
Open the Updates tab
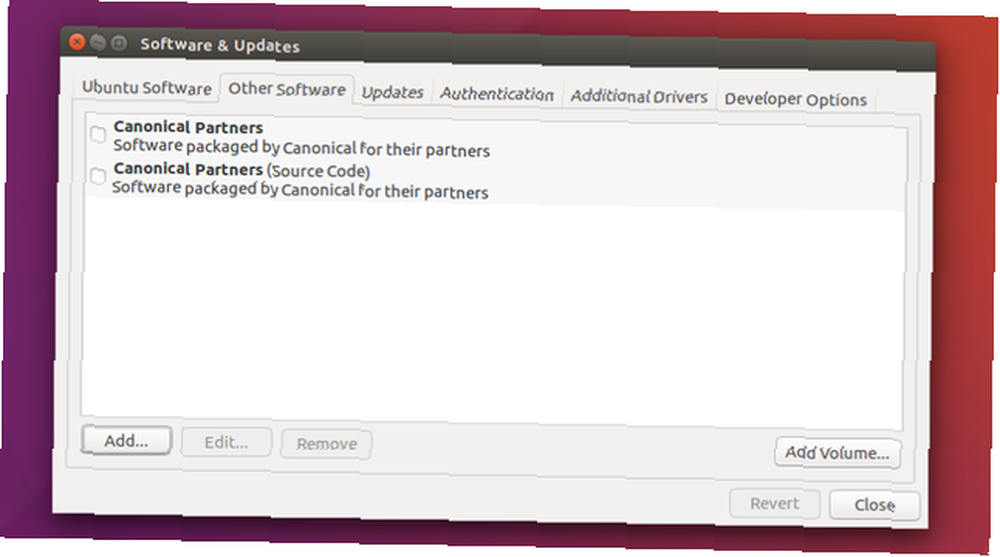(x=393, y=93)
